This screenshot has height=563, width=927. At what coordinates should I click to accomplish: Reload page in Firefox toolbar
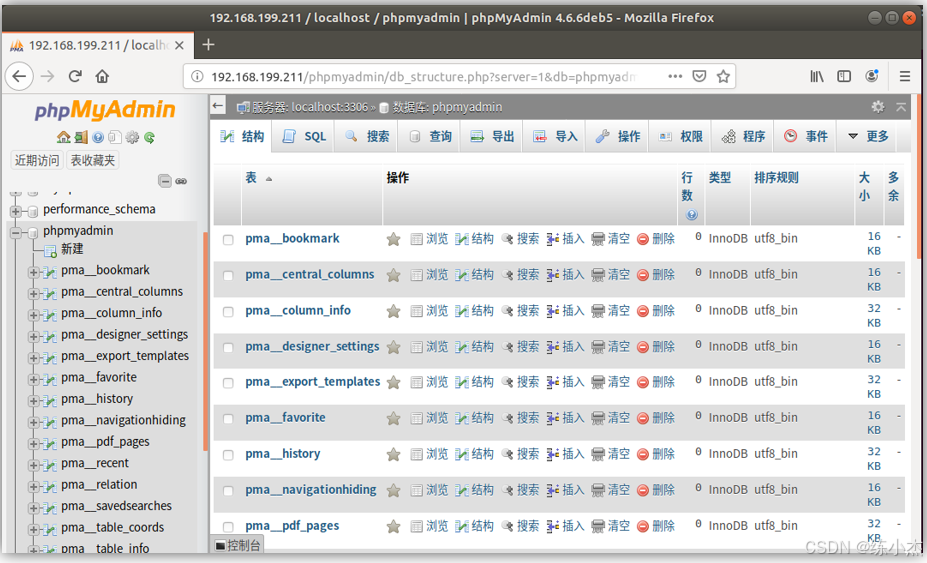pos(75,76)
